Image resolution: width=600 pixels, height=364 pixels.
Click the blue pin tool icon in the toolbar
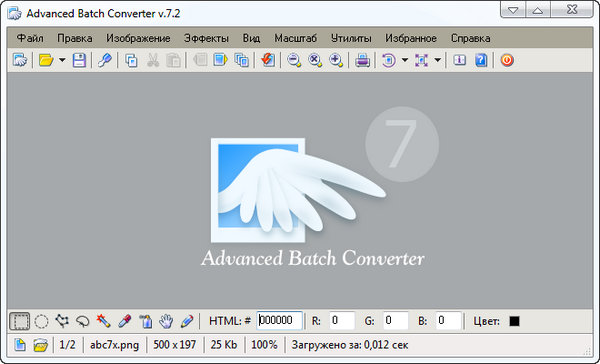(x=104, y=60)
